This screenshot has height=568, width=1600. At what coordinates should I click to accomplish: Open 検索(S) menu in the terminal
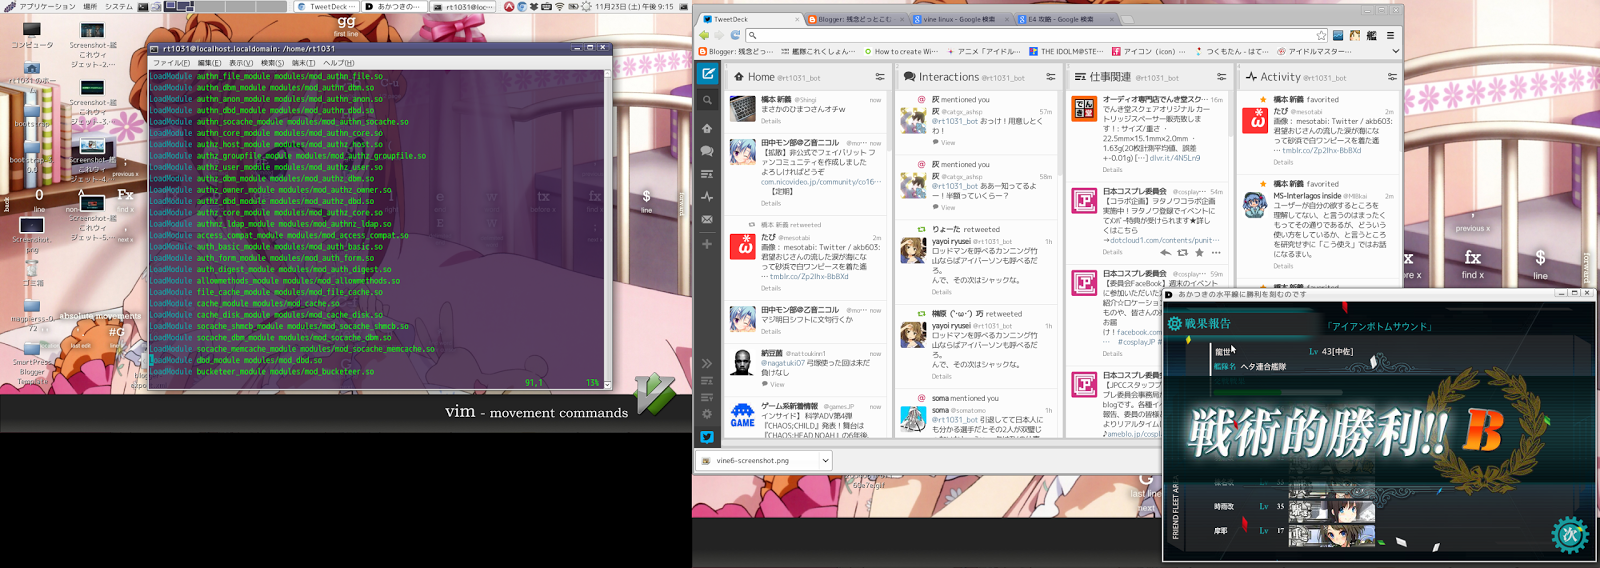click(x=272, y=63)
